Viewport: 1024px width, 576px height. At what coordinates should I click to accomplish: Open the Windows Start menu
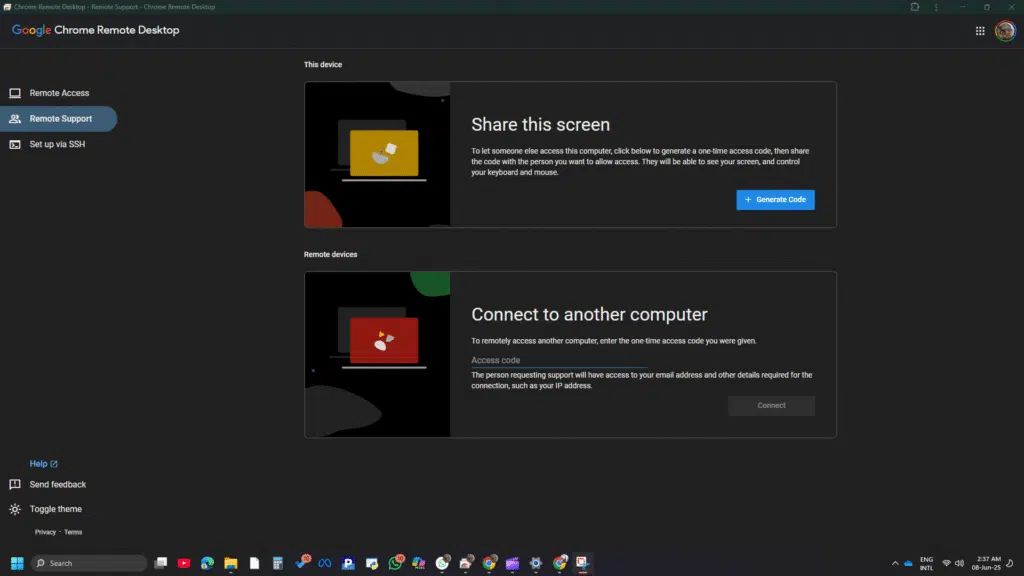pyautogui.click(x=17, y=563)
